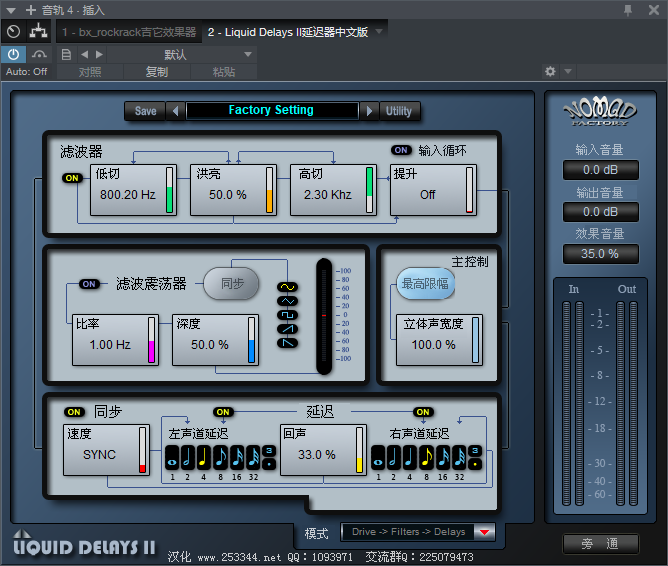The image size is (668, 566).
Task: Click 对照 compare option
Action: pos(90,72)
